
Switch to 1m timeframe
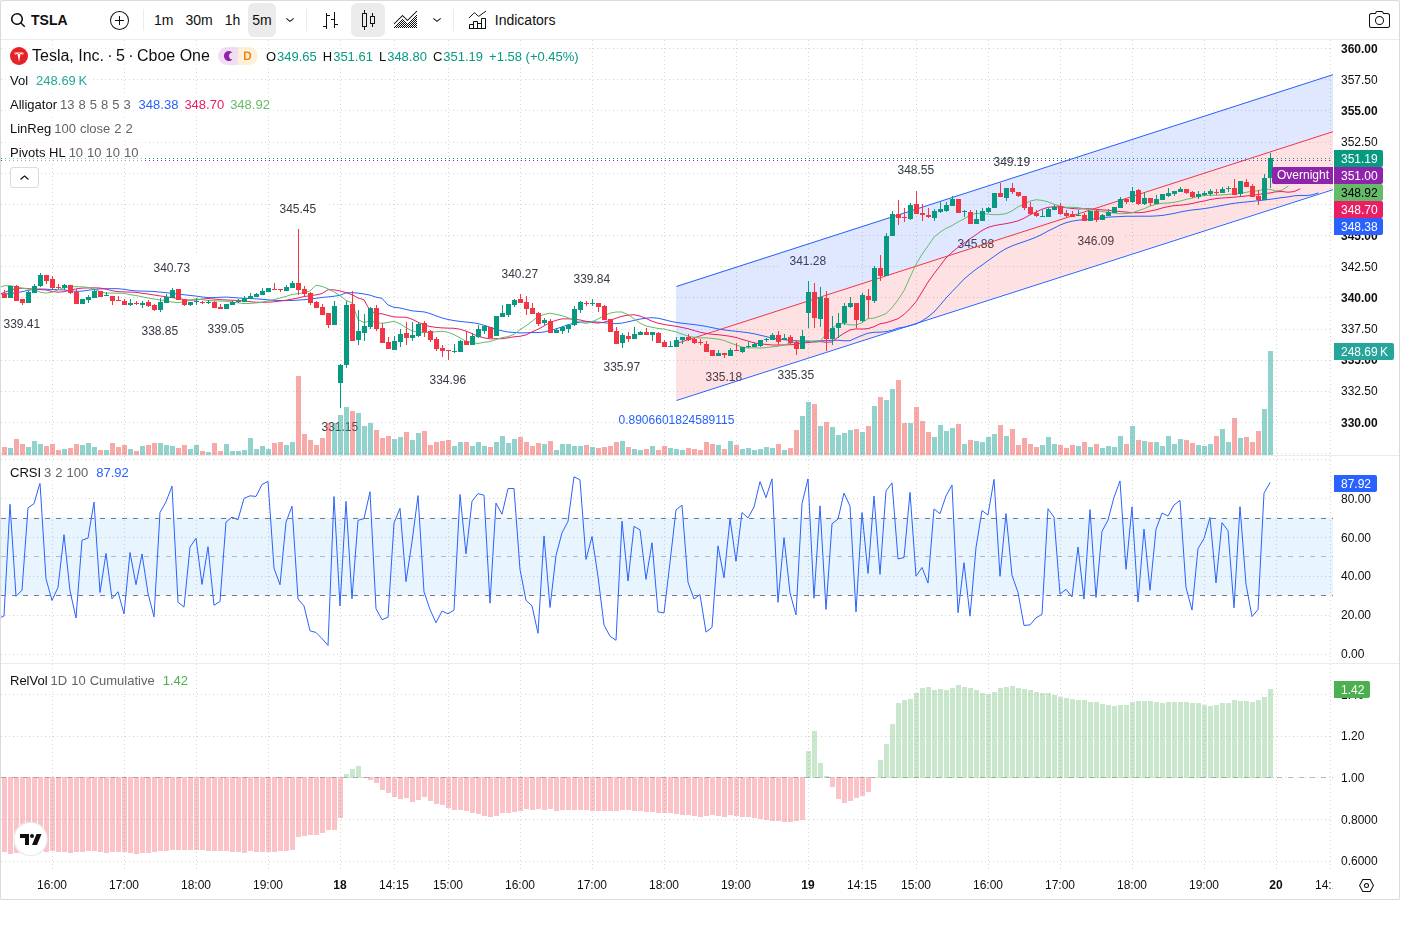coord(164,20)
